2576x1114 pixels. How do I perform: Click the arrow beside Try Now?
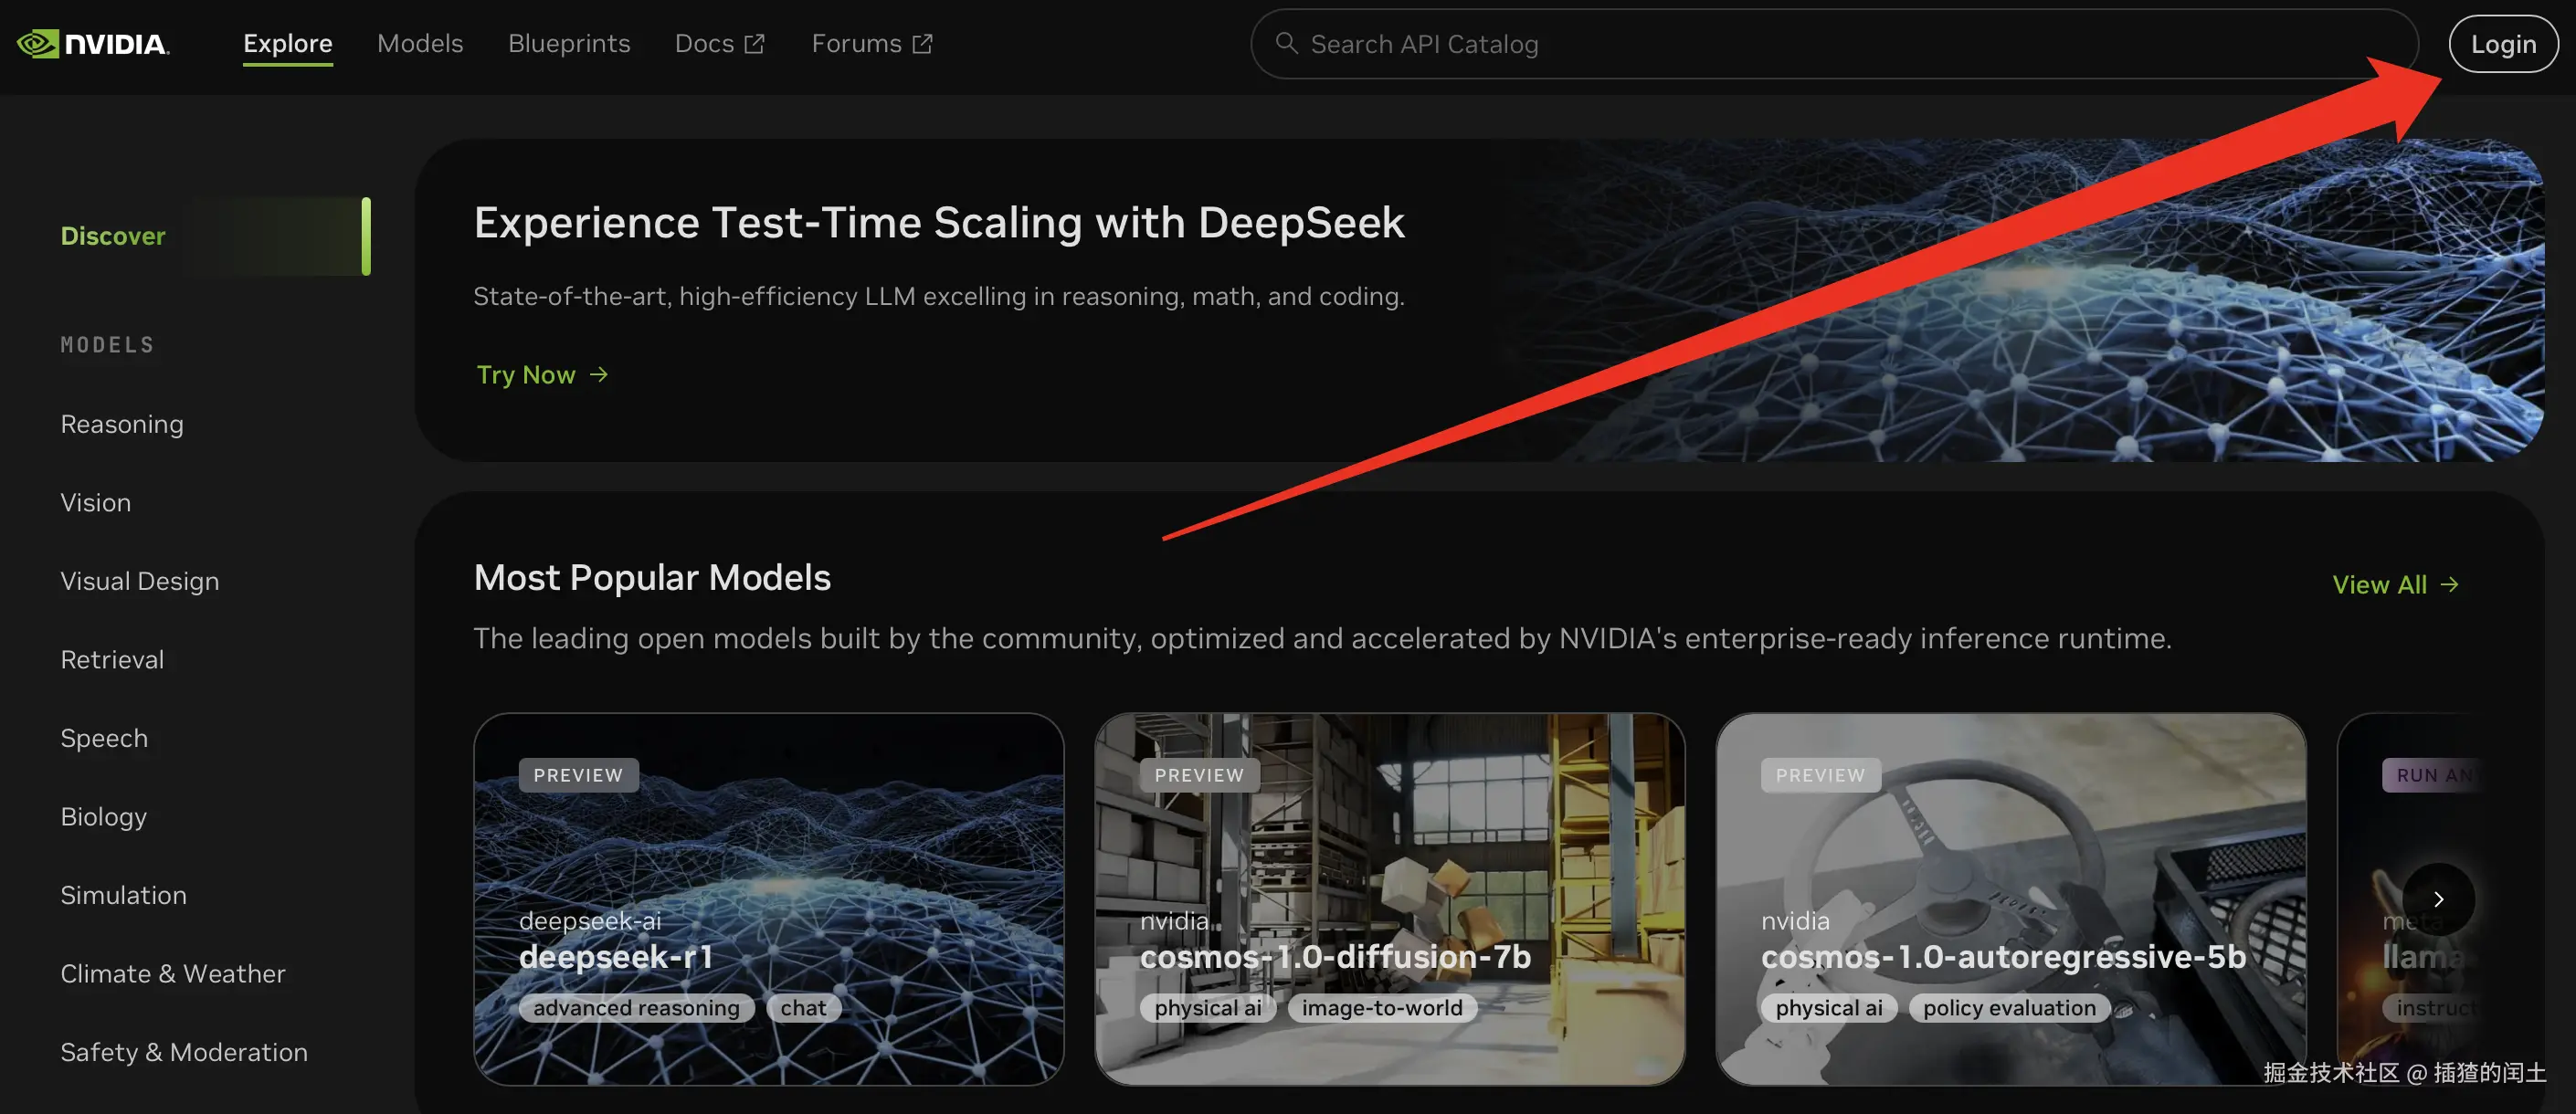click(599, 374)
